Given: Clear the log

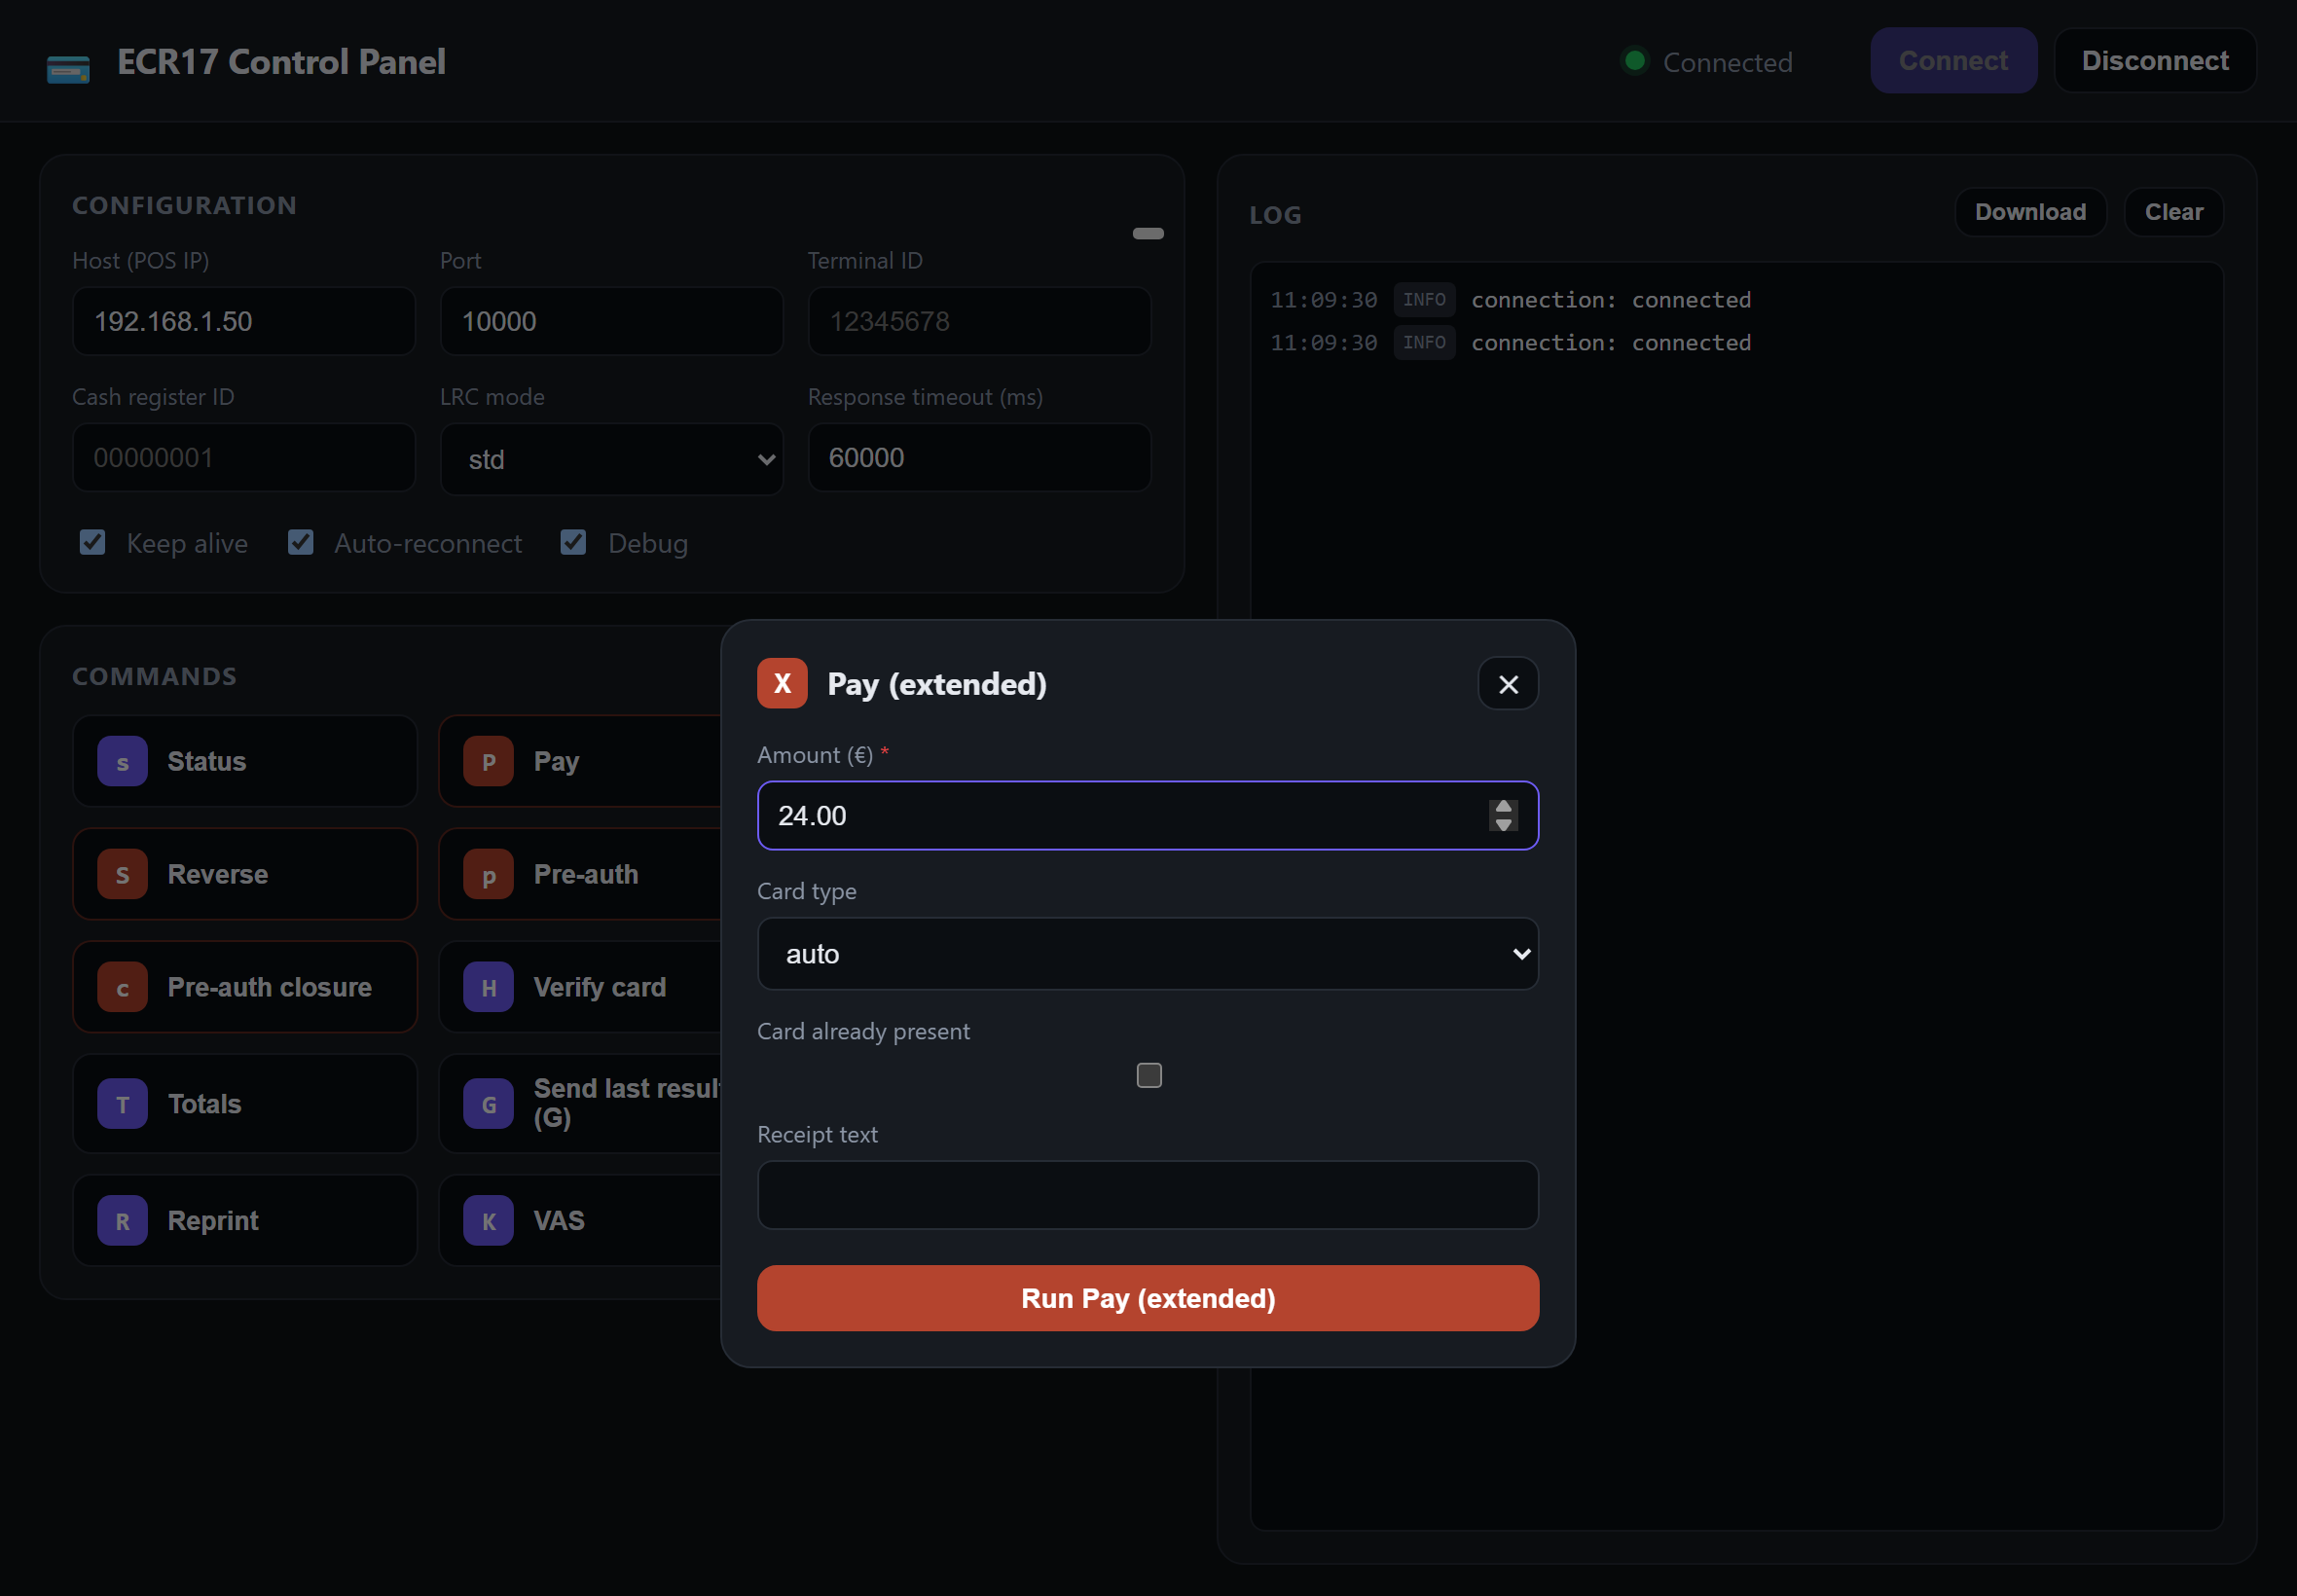Looking at the screenshot, I should coord(2173,212).
